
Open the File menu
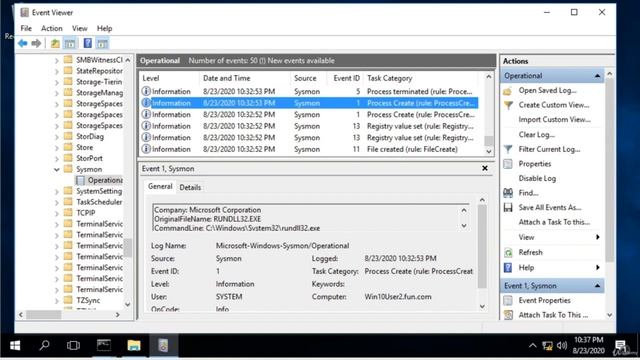pos(26,28)
